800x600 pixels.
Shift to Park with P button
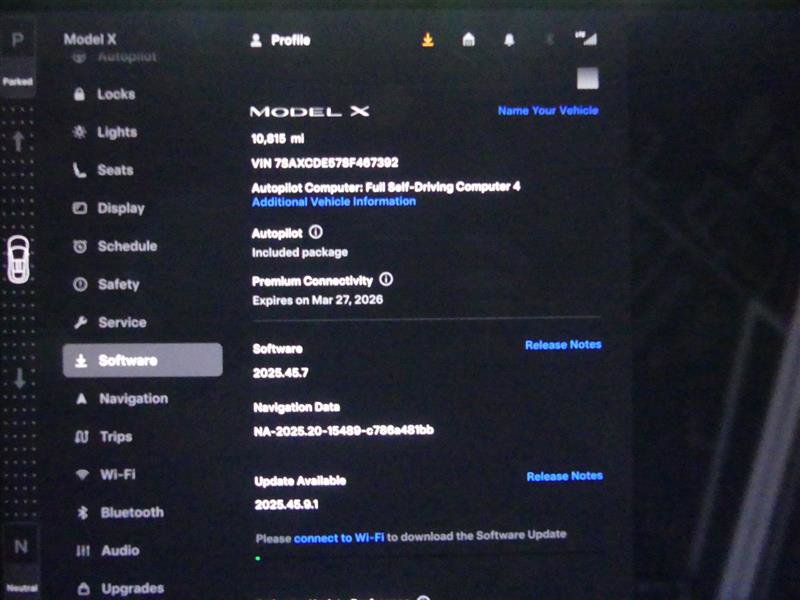tap(18, 42)
